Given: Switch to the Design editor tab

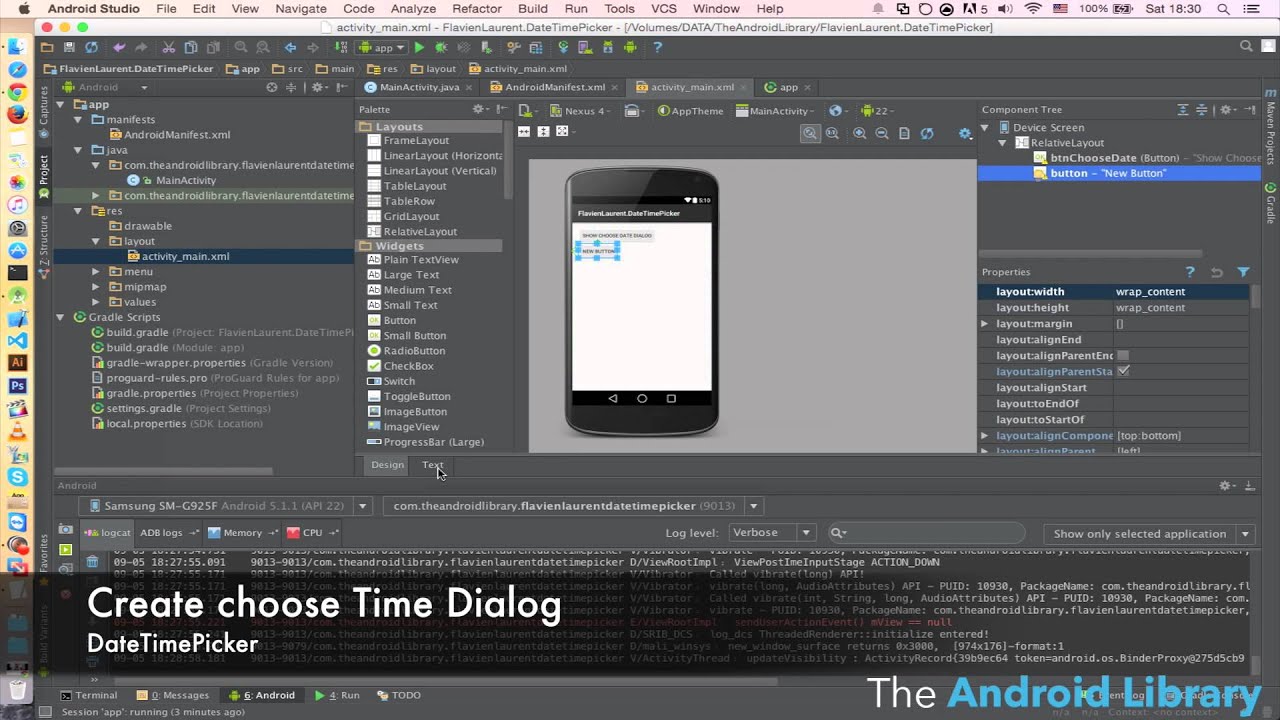Looking at the screenshot, I should 387,465.
